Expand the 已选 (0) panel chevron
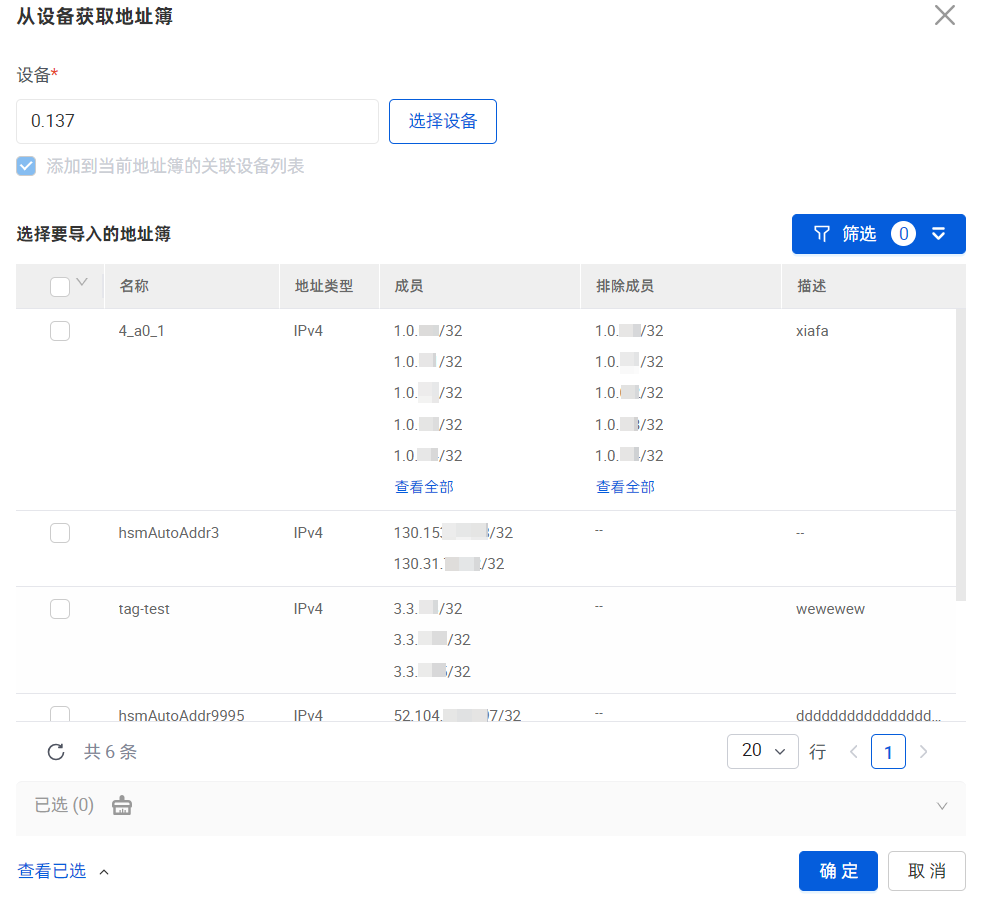 [941, 806]
